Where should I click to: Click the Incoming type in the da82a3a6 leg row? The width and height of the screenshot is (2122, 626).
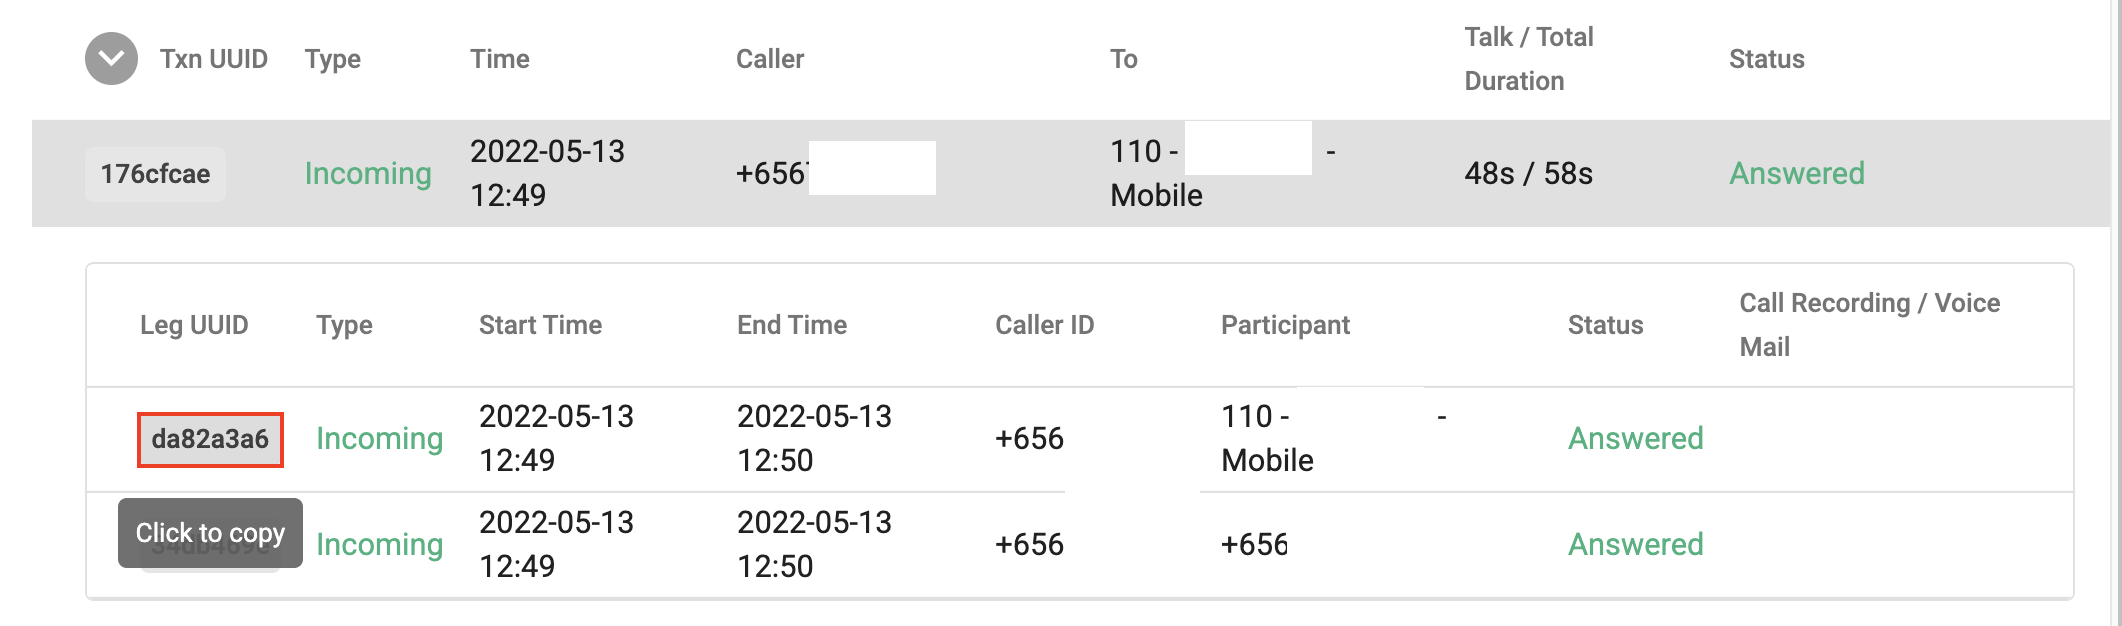[380, 439]
